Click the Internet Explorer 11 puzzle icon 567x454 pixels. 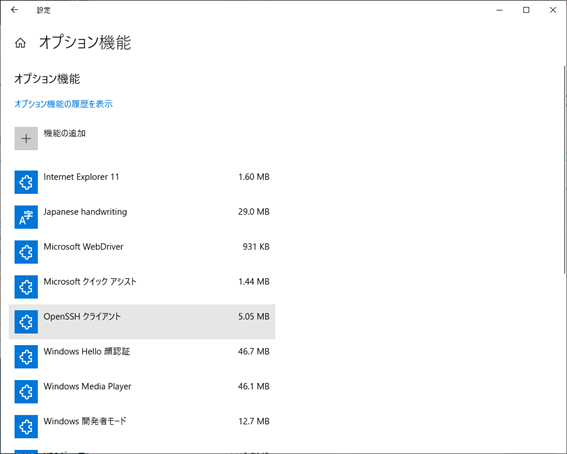26,182
